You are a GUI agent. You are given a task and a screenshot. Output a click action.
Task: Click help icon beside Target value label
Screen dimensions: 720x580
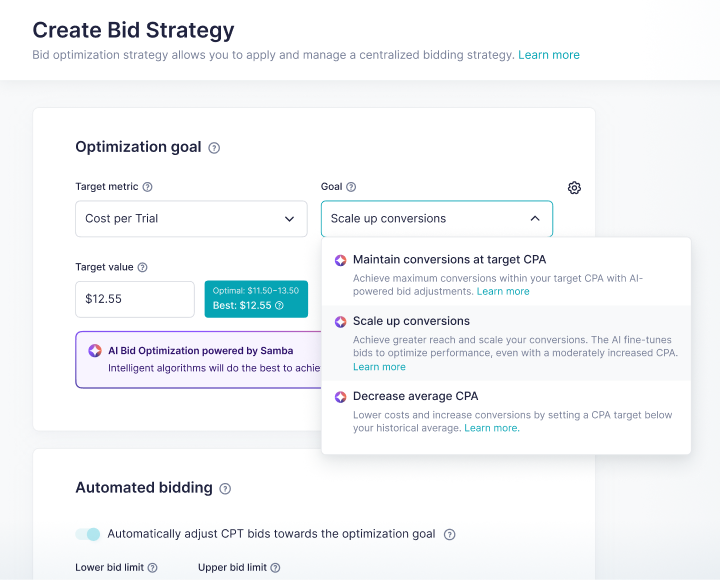coord(143,268)
